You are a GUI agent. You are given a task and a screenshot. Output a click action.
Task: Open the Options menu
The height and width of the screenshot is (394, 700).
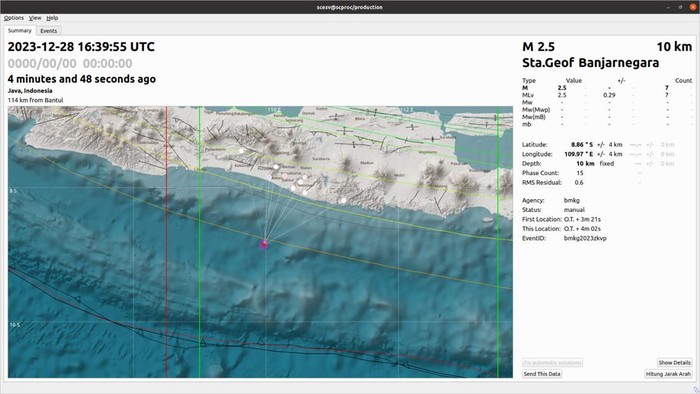(14, 18)
